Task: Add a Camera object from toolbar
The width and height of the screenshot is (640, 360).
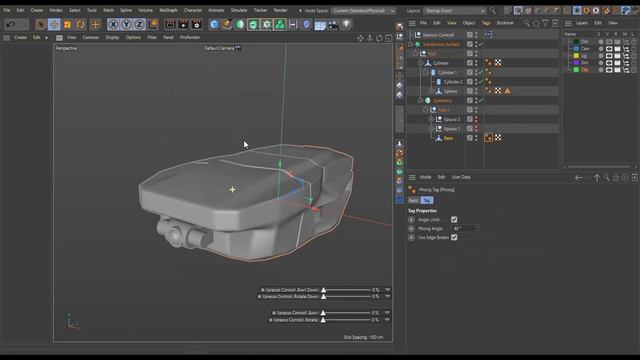Action: tap(333, 24)
